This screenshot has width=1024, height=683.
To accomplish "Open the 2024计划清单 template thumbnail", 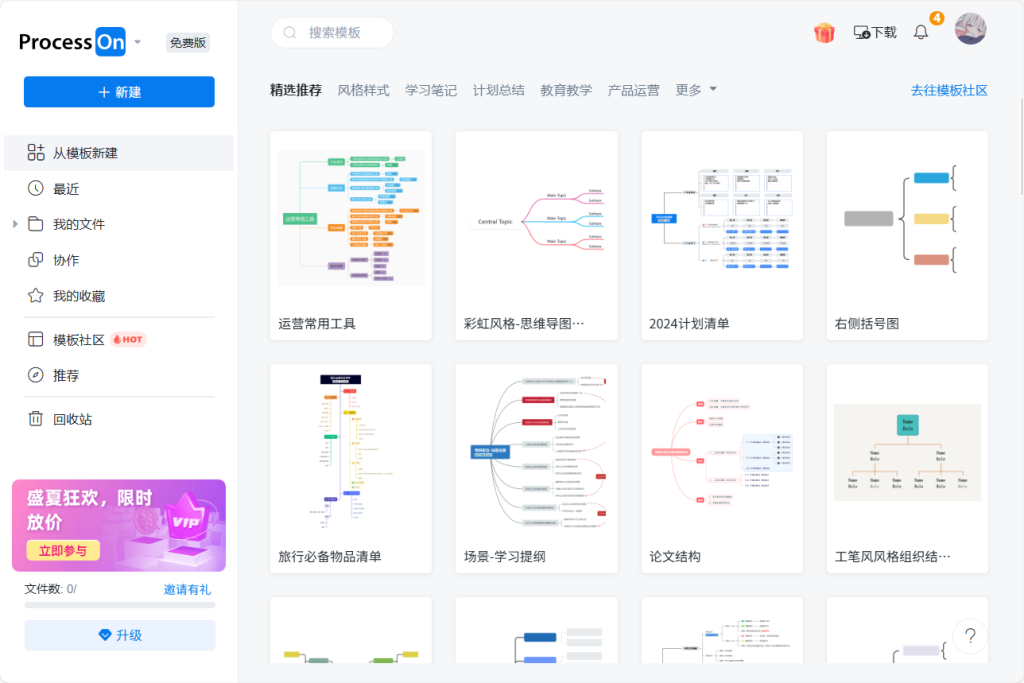I will [722, 218].
